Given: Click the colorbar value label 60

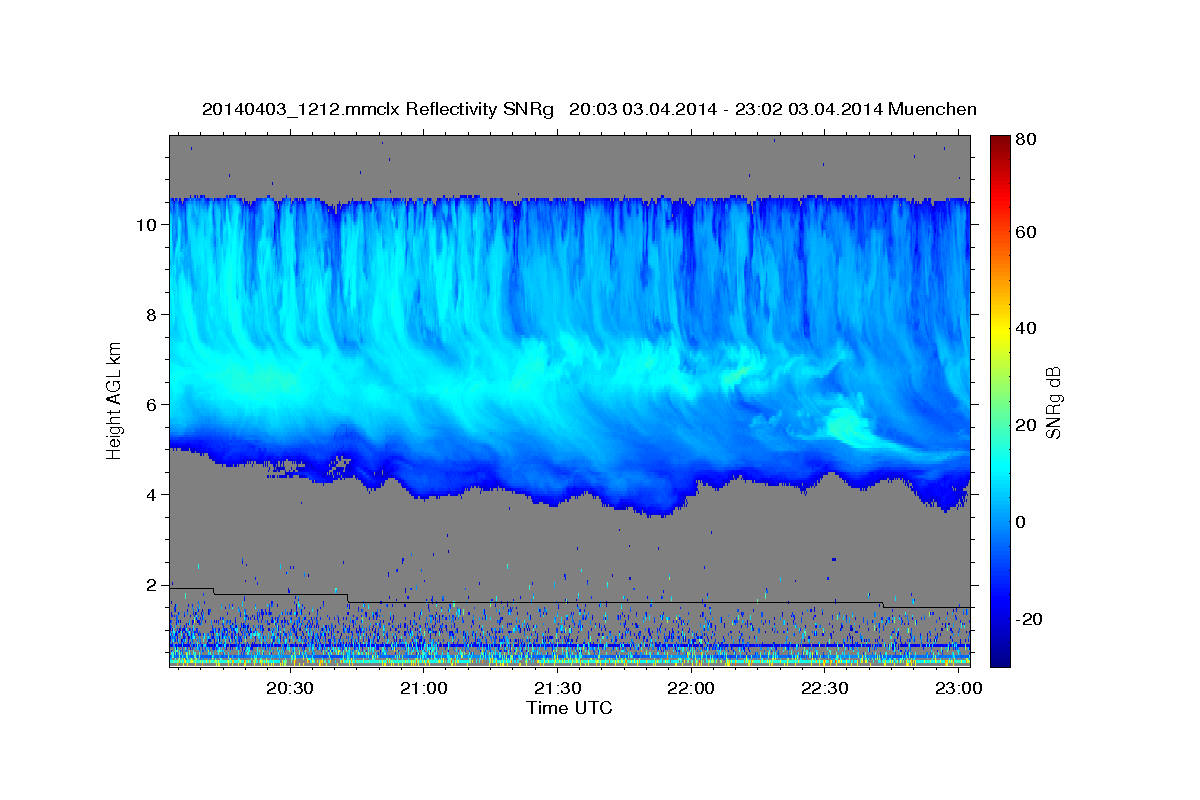Looking at the screenshot, I should [x=1026, y=232].
